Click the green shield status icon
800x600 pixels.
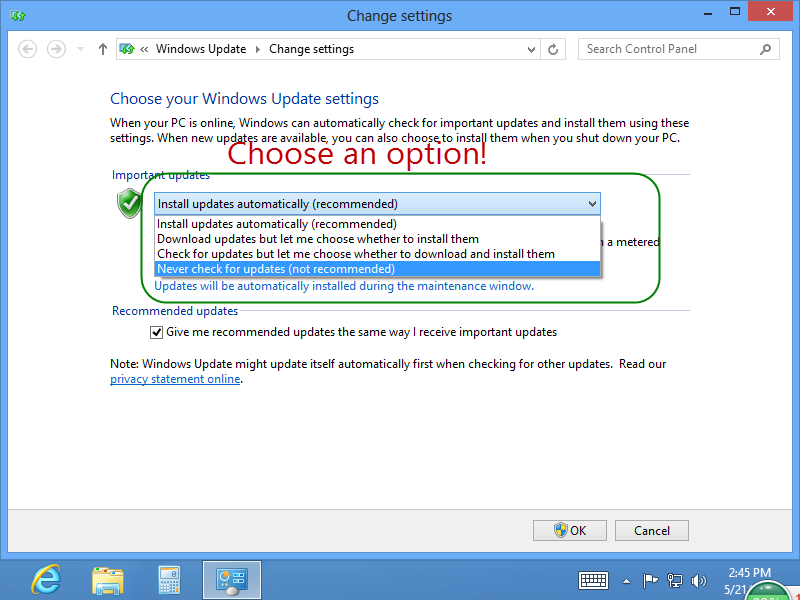(x=130, y=203)
